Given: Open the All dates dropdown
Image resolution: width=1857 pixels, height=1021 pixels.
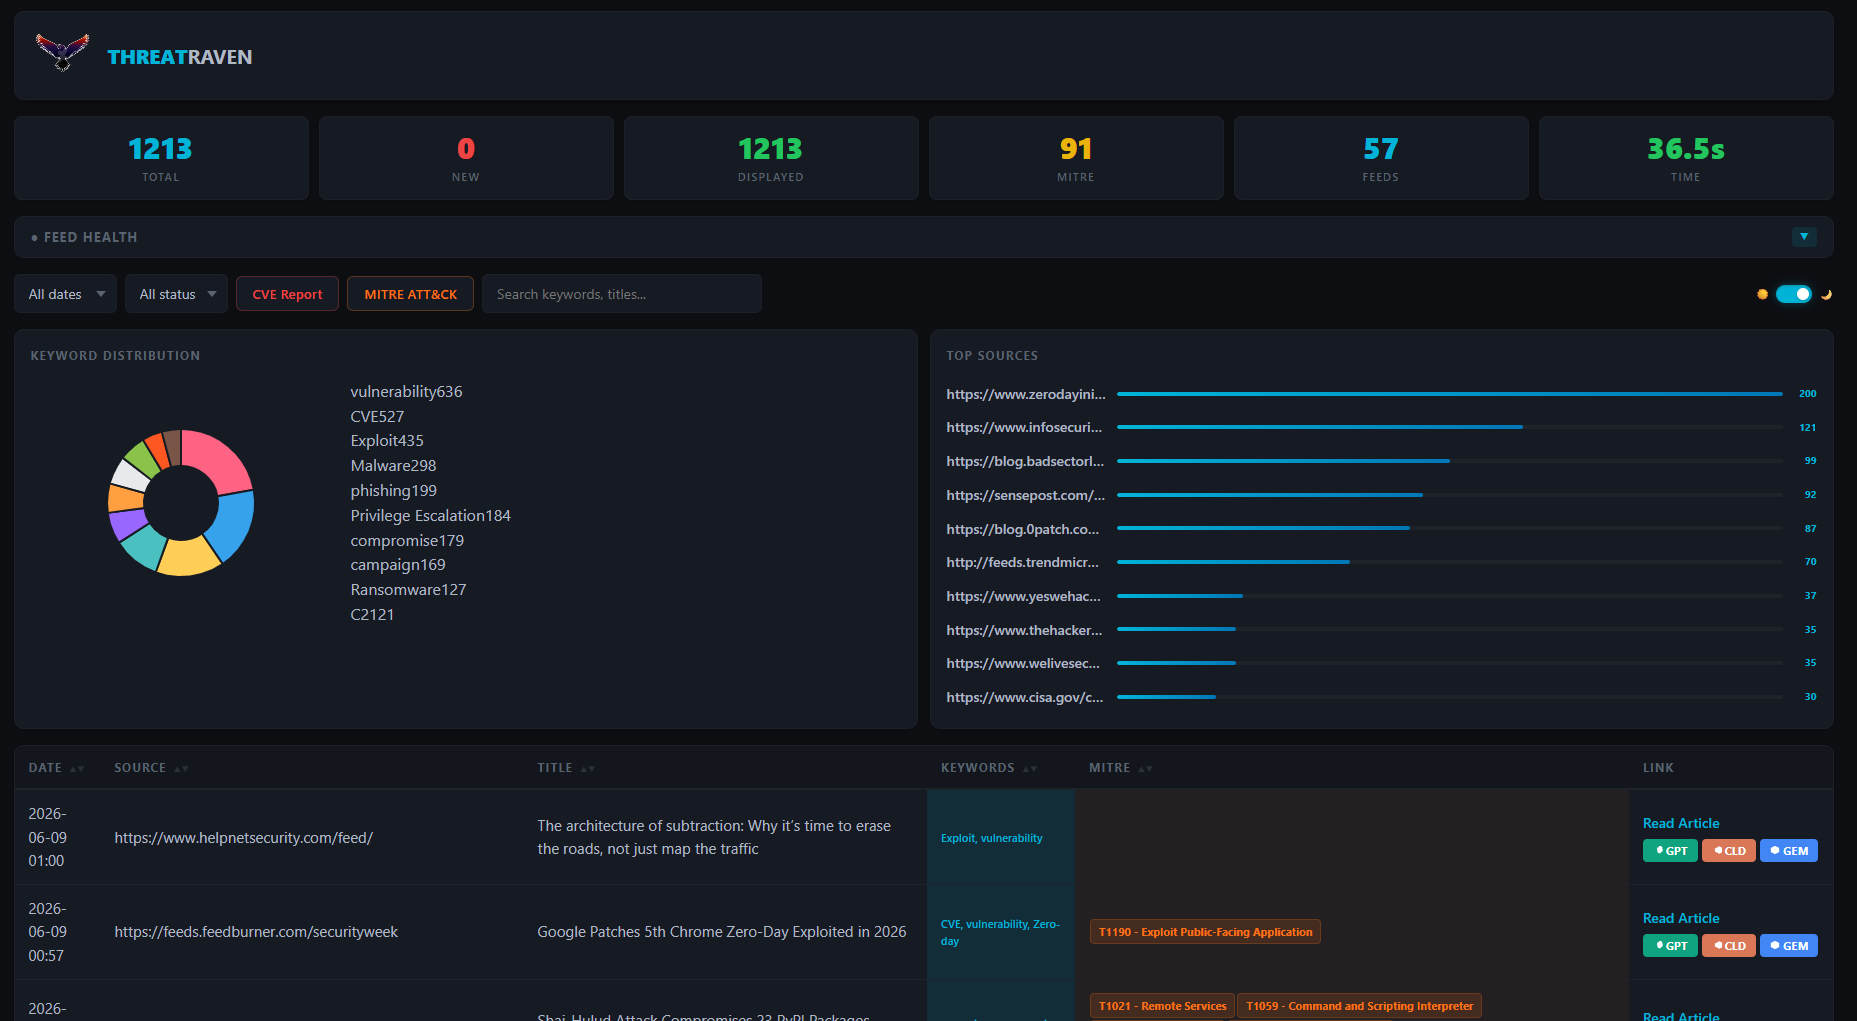Looking at the screenshot, I should pyautogui.click(x=66, y=294).
